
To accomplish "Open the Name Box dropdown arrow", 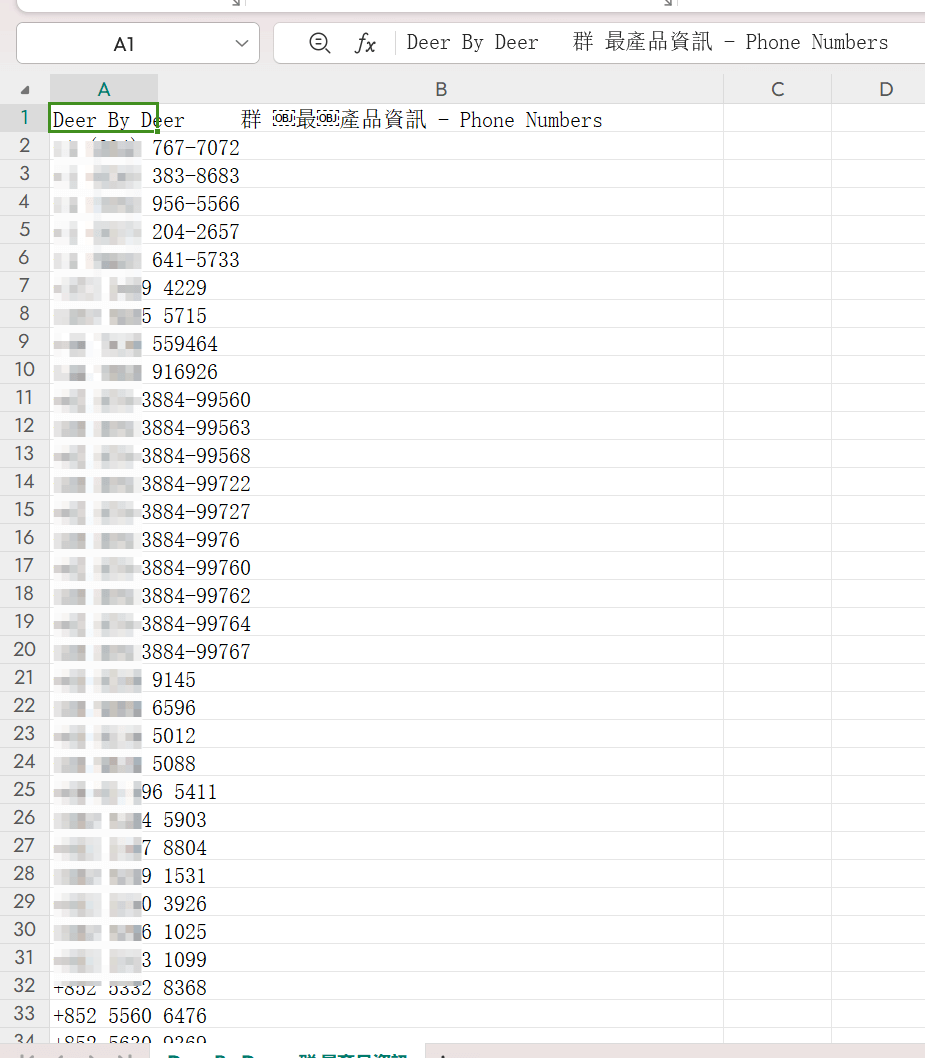I will (x=242, y=44).
